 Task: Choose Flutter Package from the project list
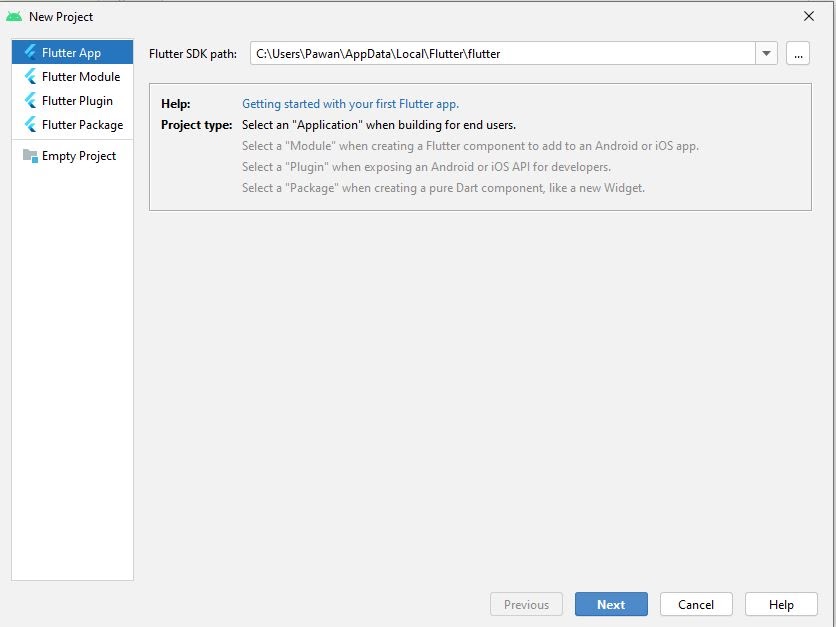click(x=84, y=124)
